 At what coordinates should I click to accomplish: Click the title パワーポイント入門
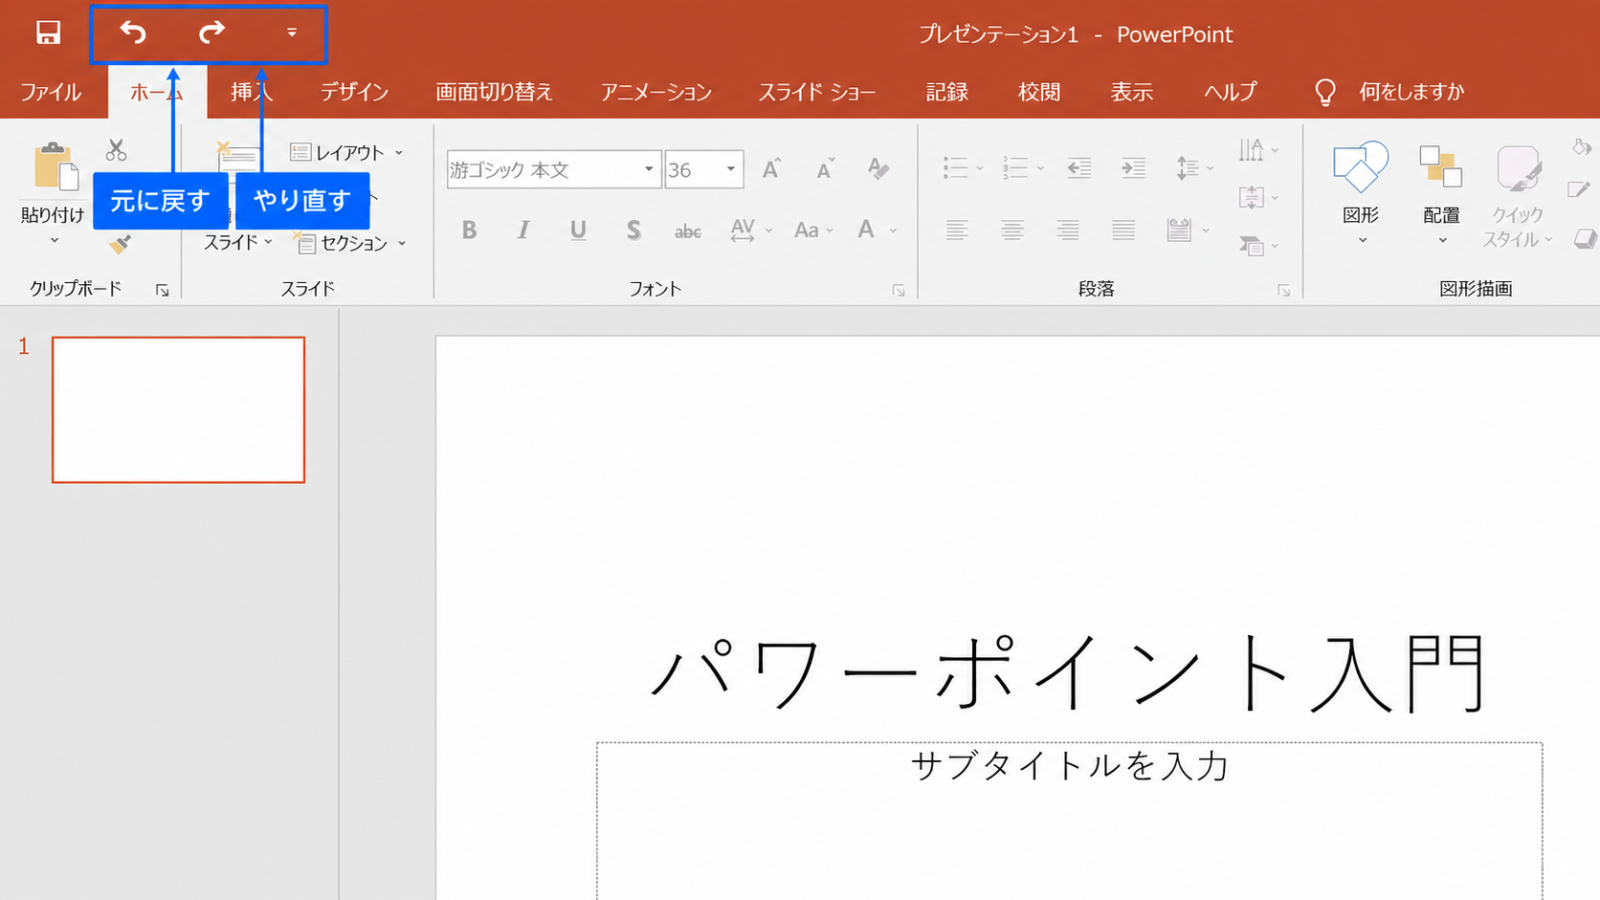click(1068, 673)
